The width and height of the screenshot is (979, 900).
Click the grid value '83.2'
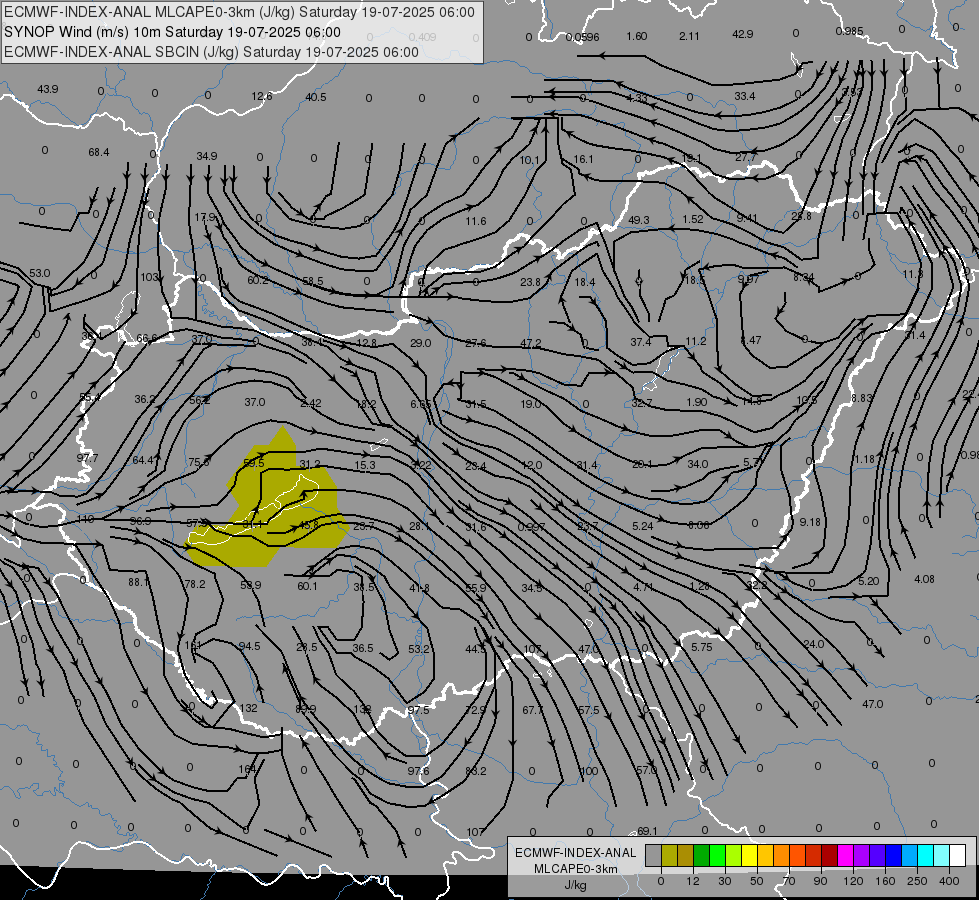click(476, 771)
